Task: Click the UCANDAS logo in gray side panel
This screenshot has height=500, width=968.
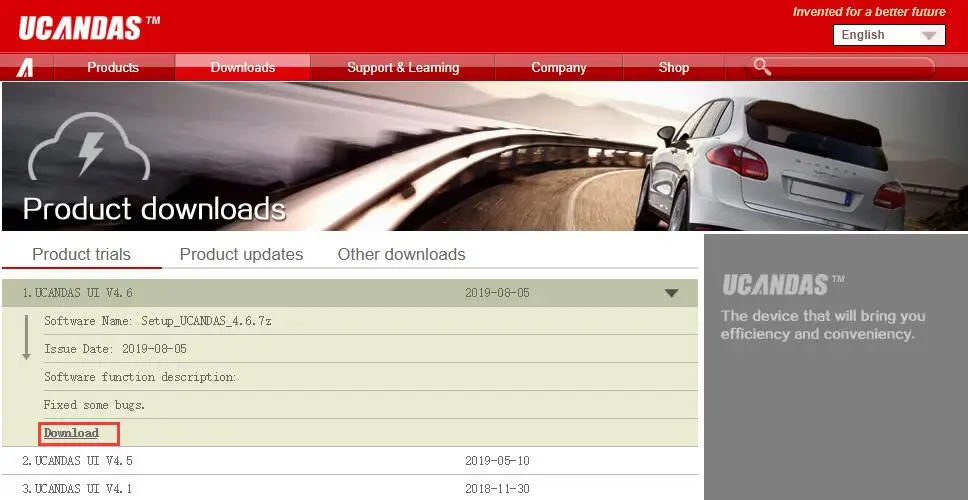Action: click(x=783, y=285)
